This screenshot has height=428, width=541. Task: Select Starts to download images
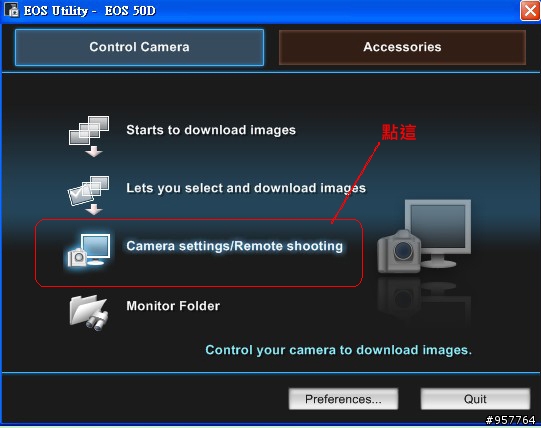pos(211,130)
